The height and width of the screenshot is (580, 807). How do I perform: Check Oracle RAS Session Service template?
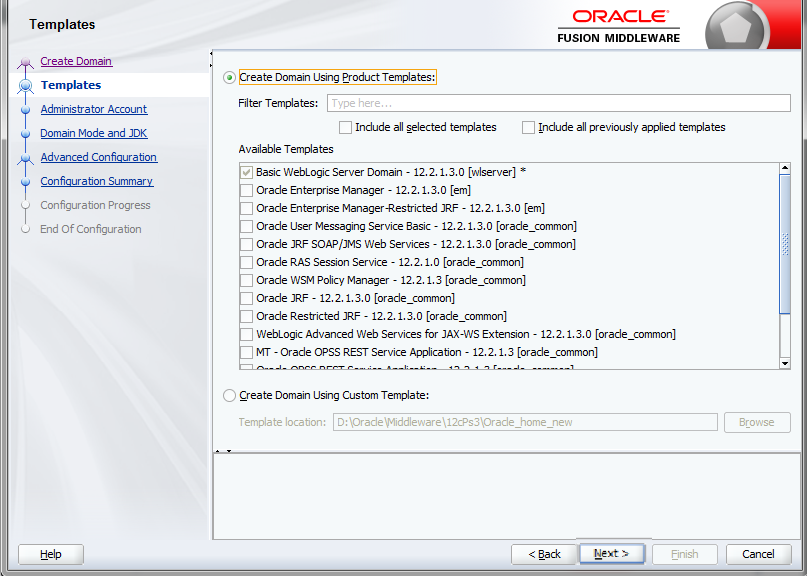point(247,262)
